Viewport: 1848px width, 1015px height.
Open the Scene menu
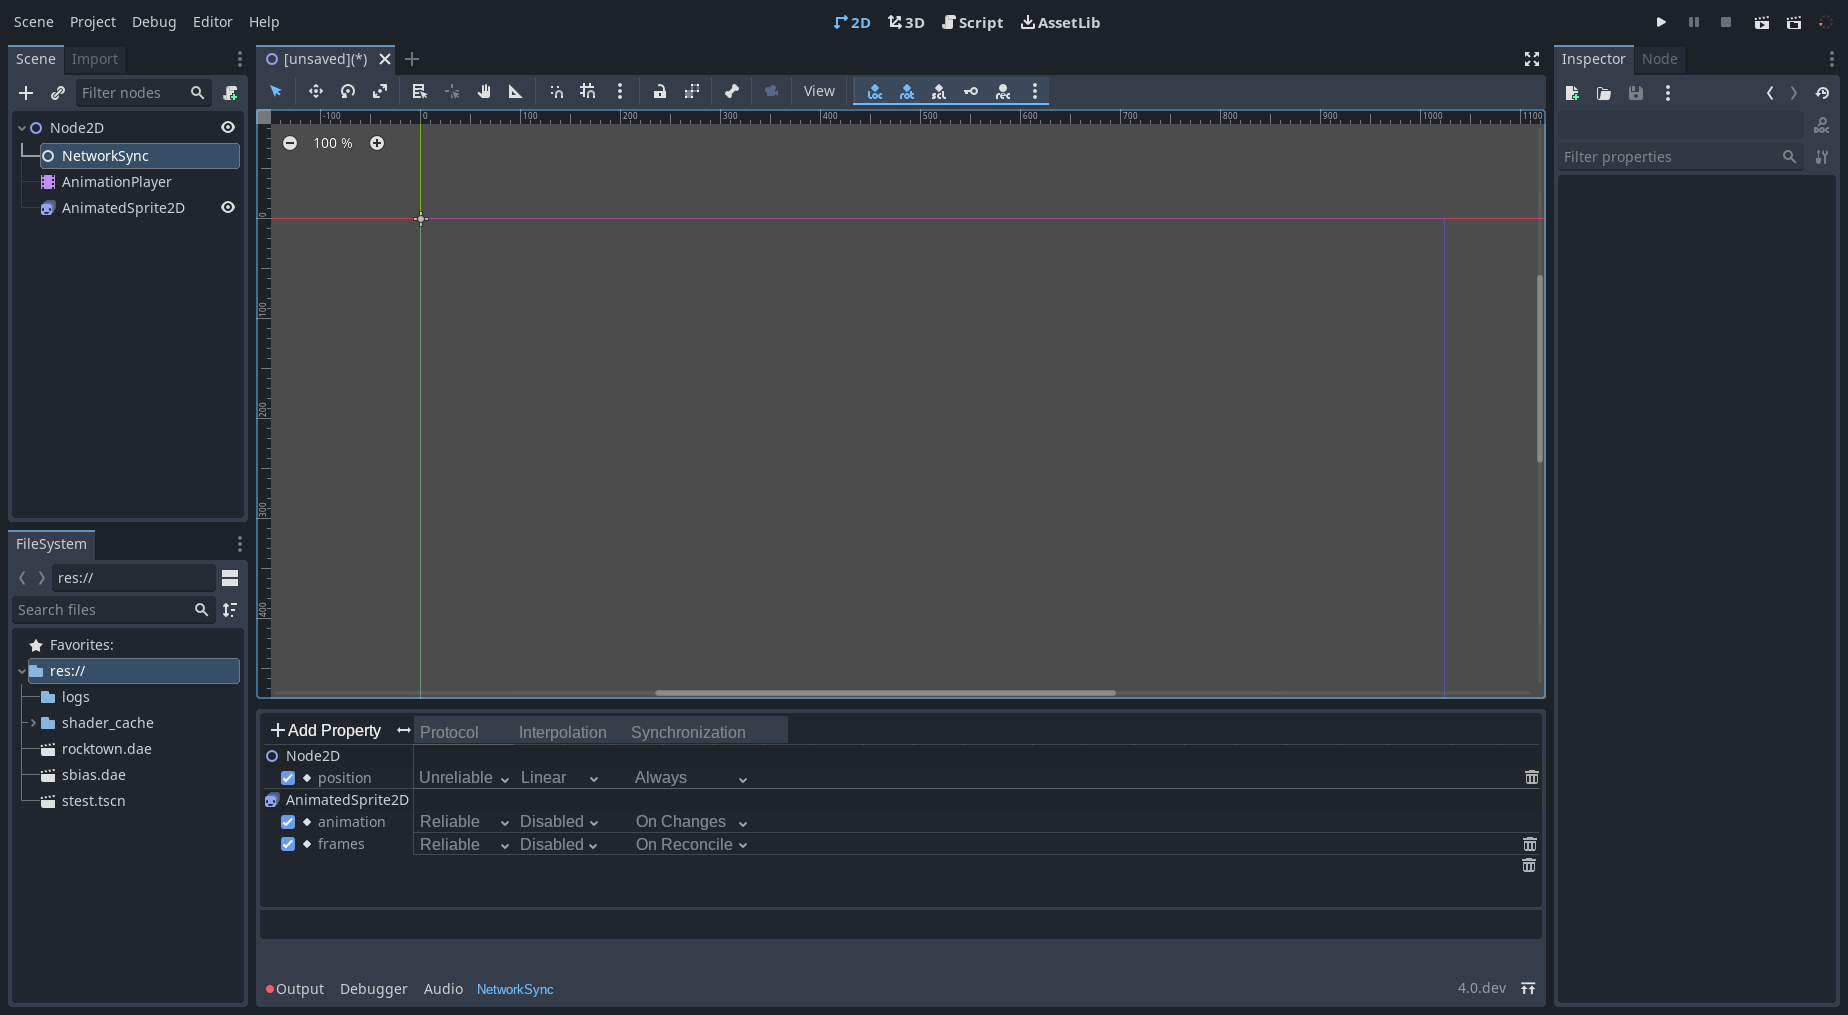pos(33,21)
